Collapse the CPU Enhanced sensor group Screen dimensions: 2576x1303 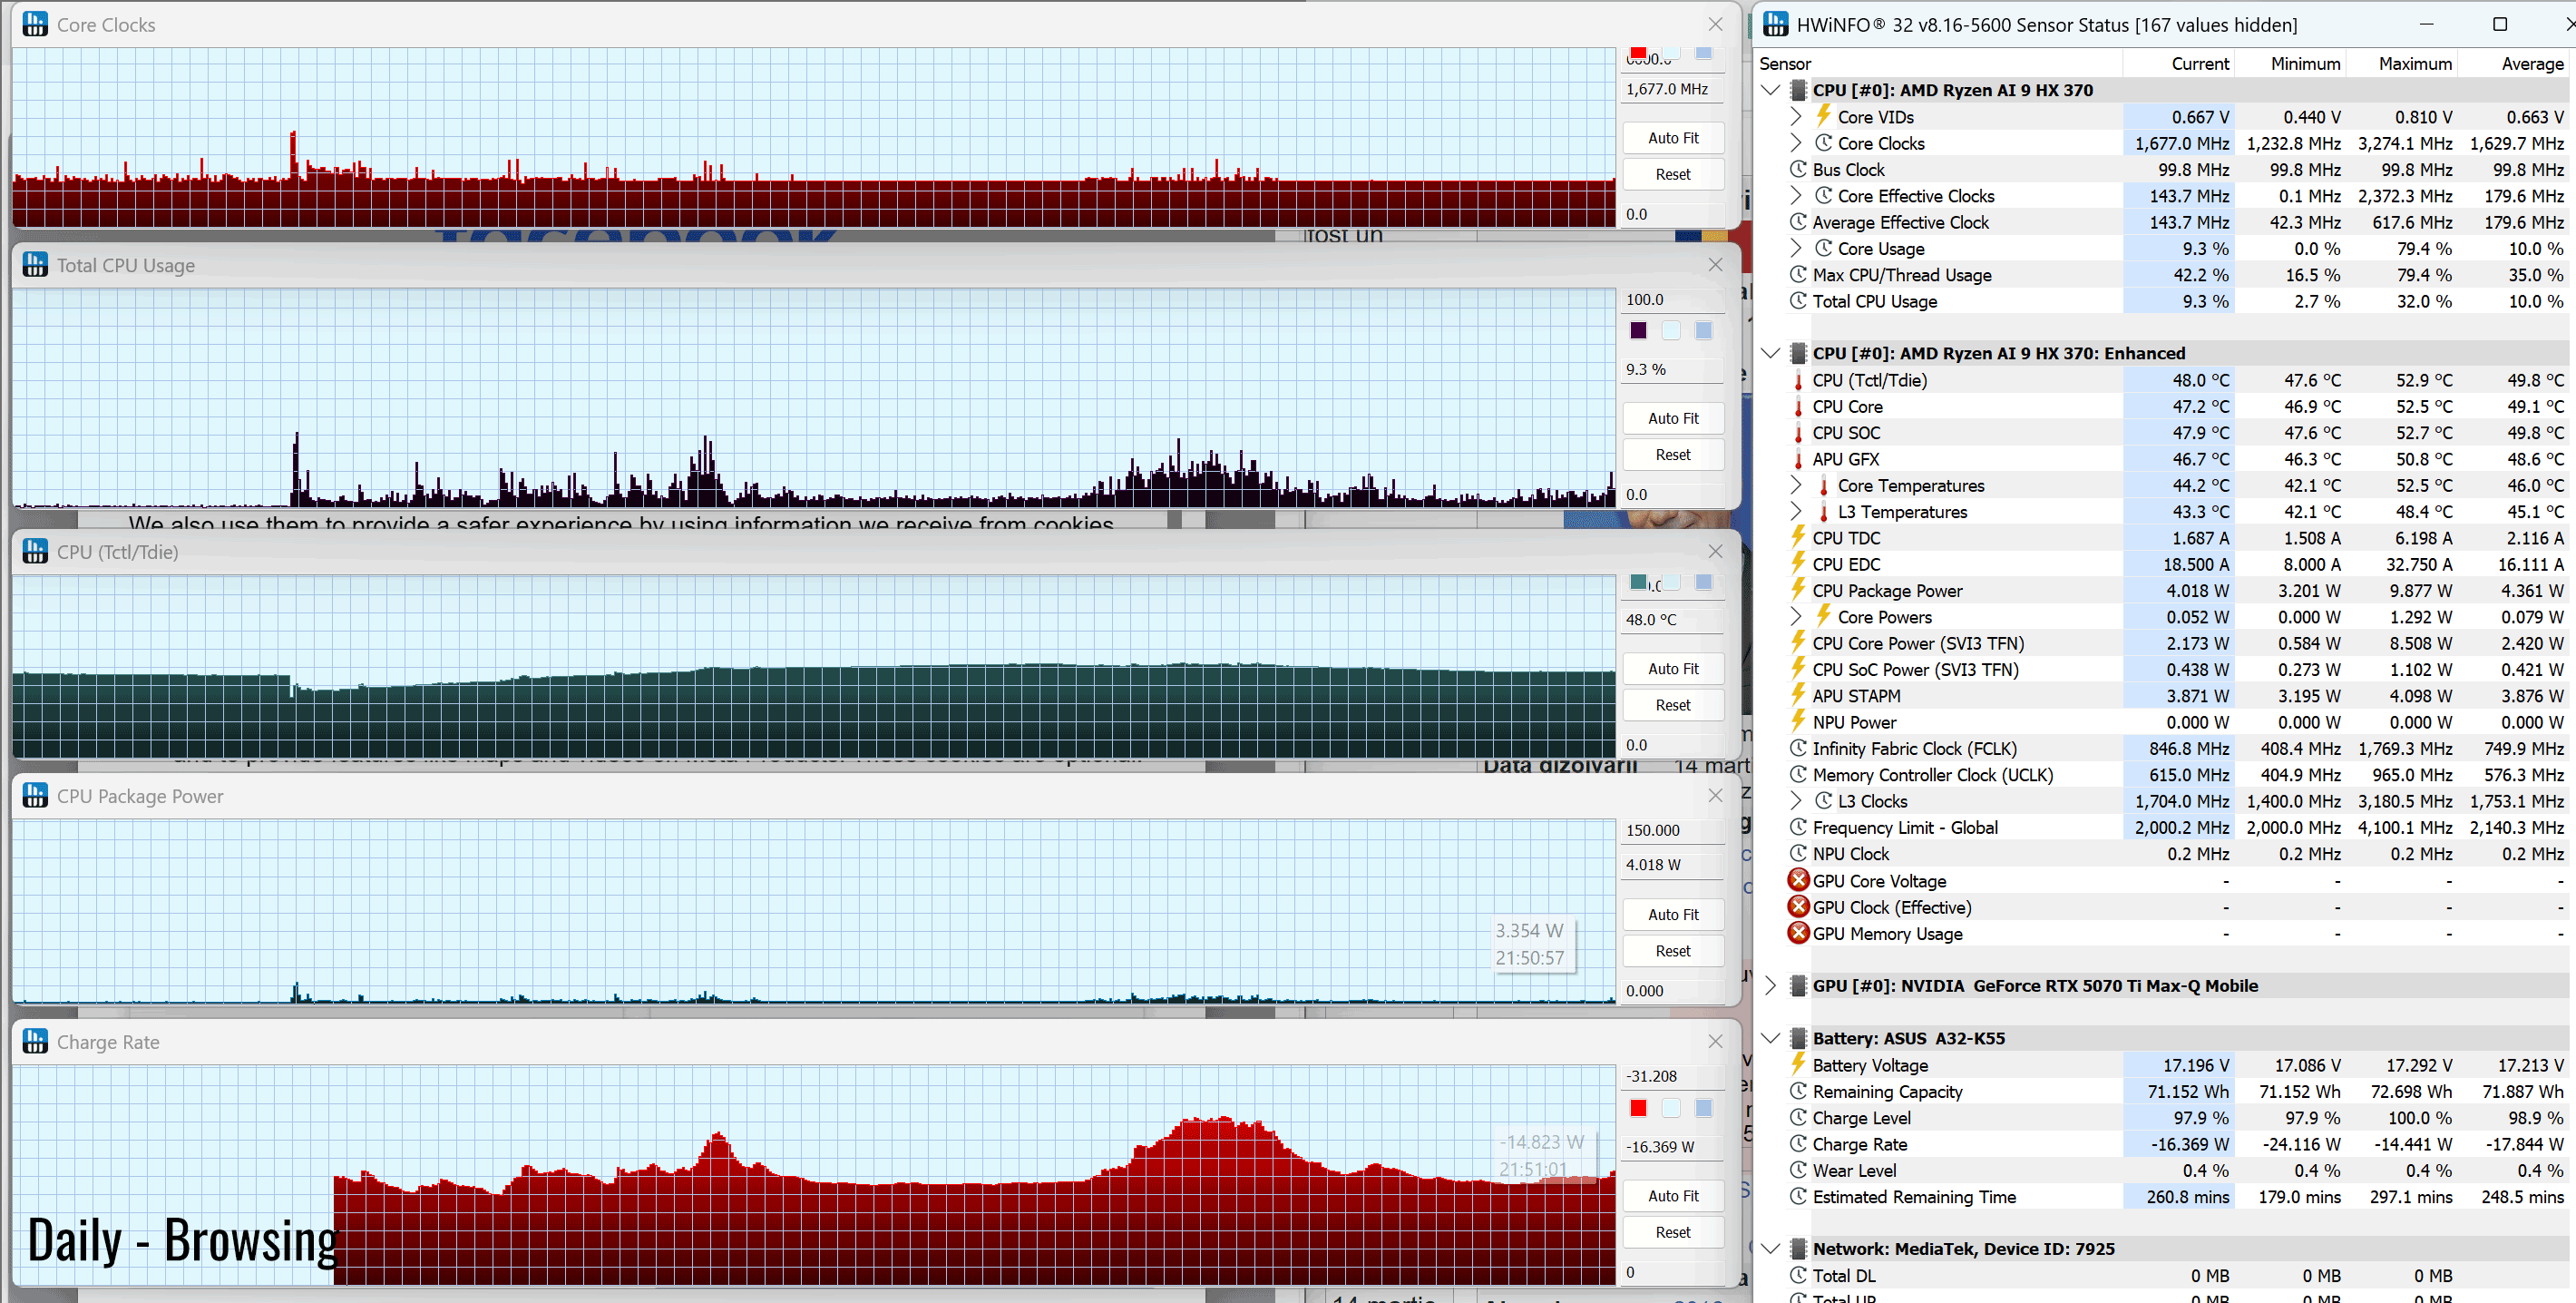click(x=1770, y=353)
